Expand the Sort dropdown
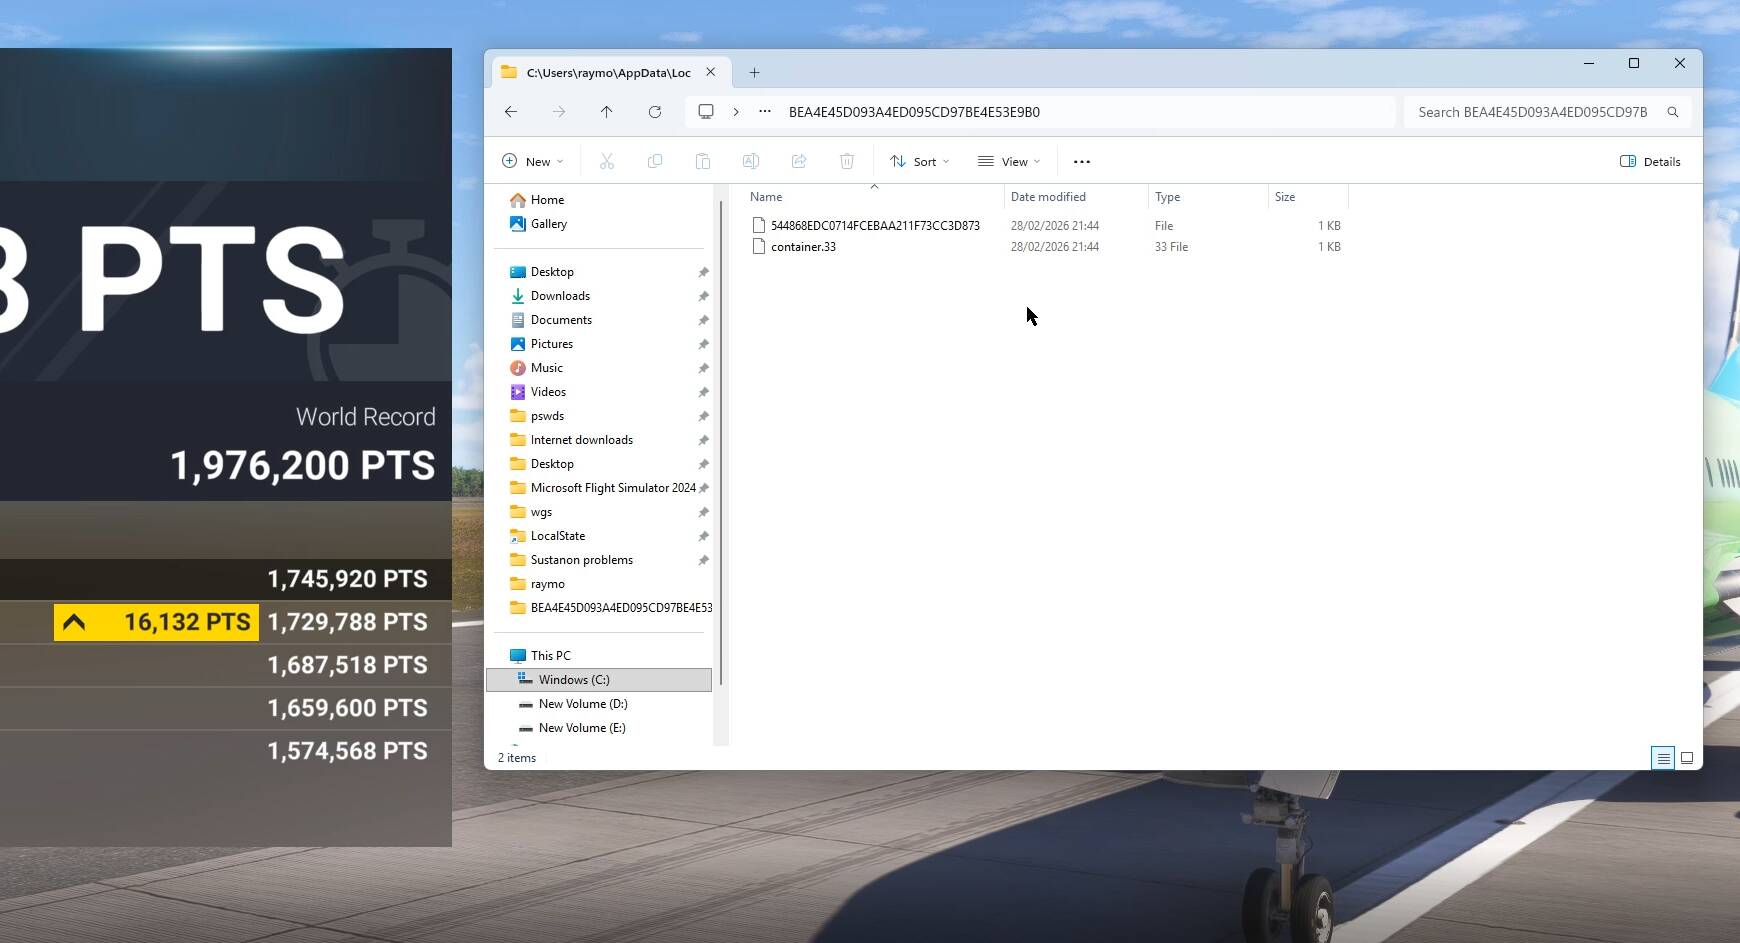Screen dimensions: 1740x943 click(919, 161)
